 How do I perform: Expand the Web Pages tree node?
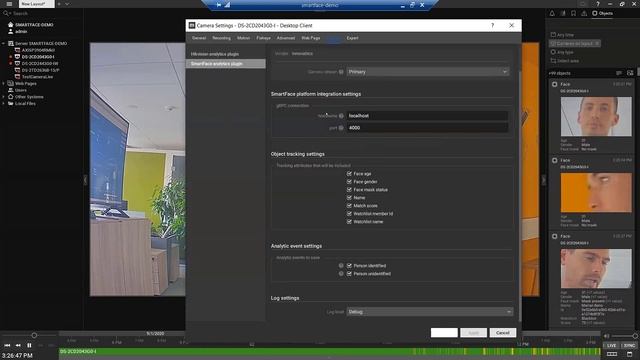coord(4,83)
